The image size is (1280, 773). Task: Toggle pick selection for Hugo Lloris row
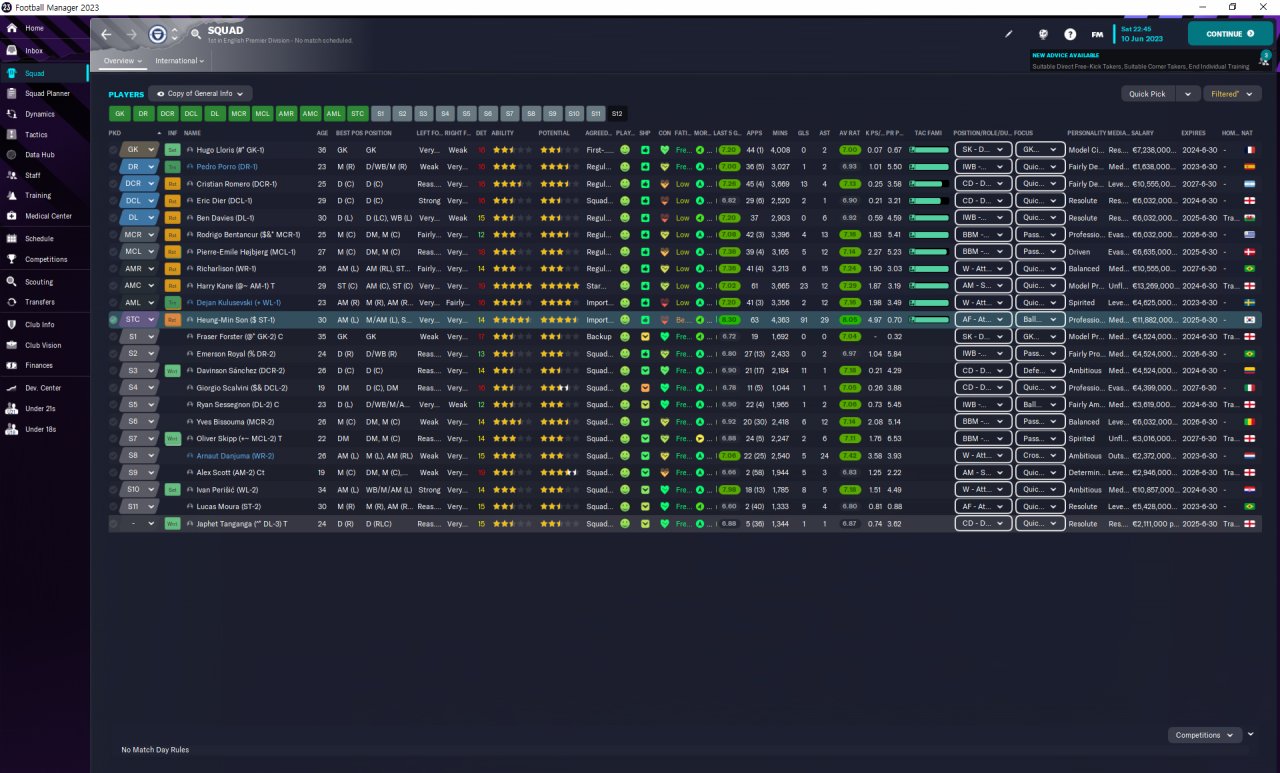[x=114, y=150]
